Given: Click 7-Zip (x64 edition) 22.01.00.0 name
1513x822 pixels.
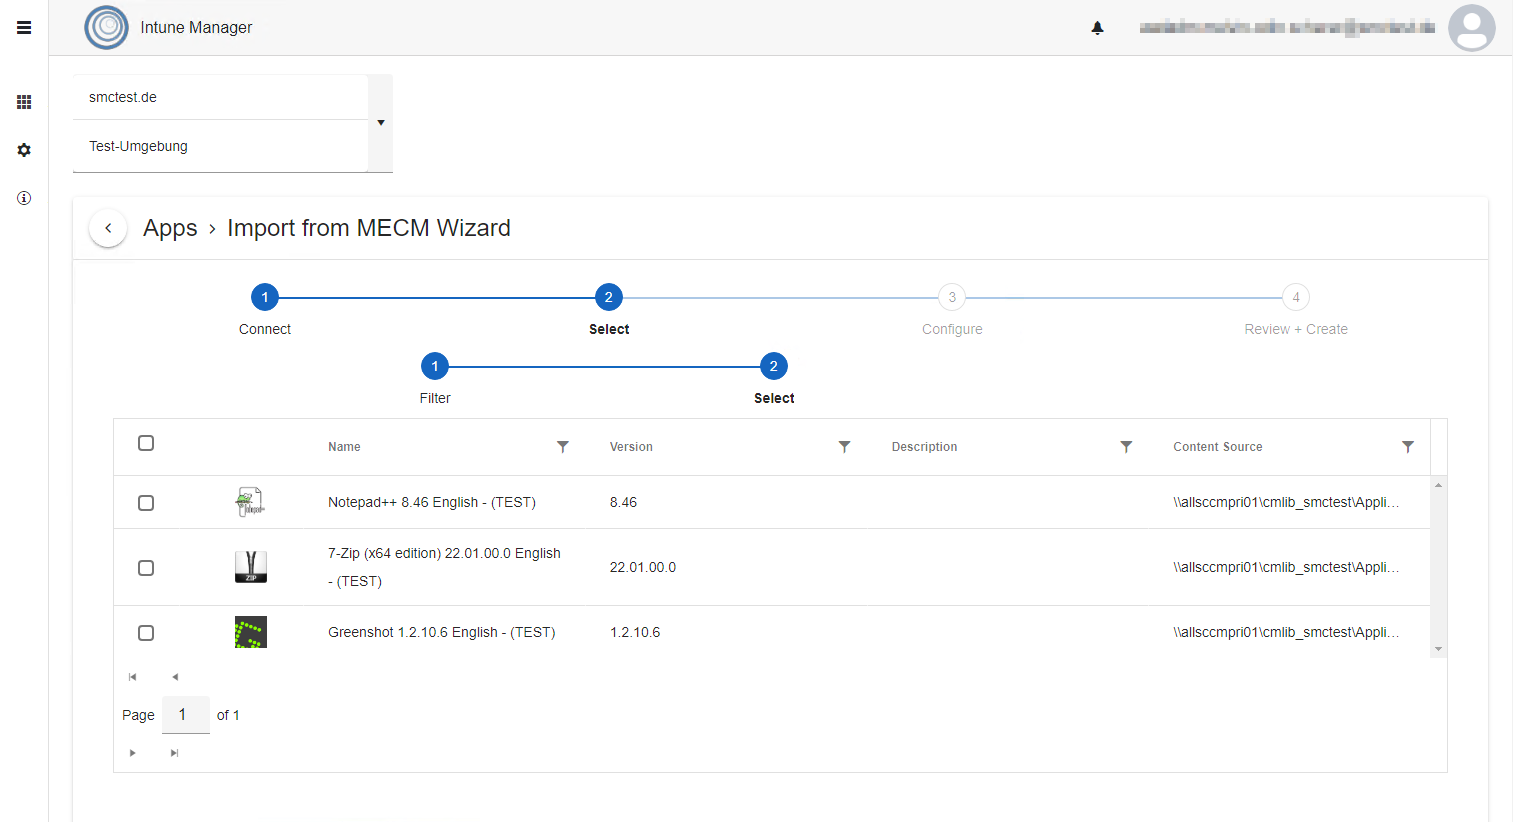Looking at the screenshot, I should pos(444,567).
